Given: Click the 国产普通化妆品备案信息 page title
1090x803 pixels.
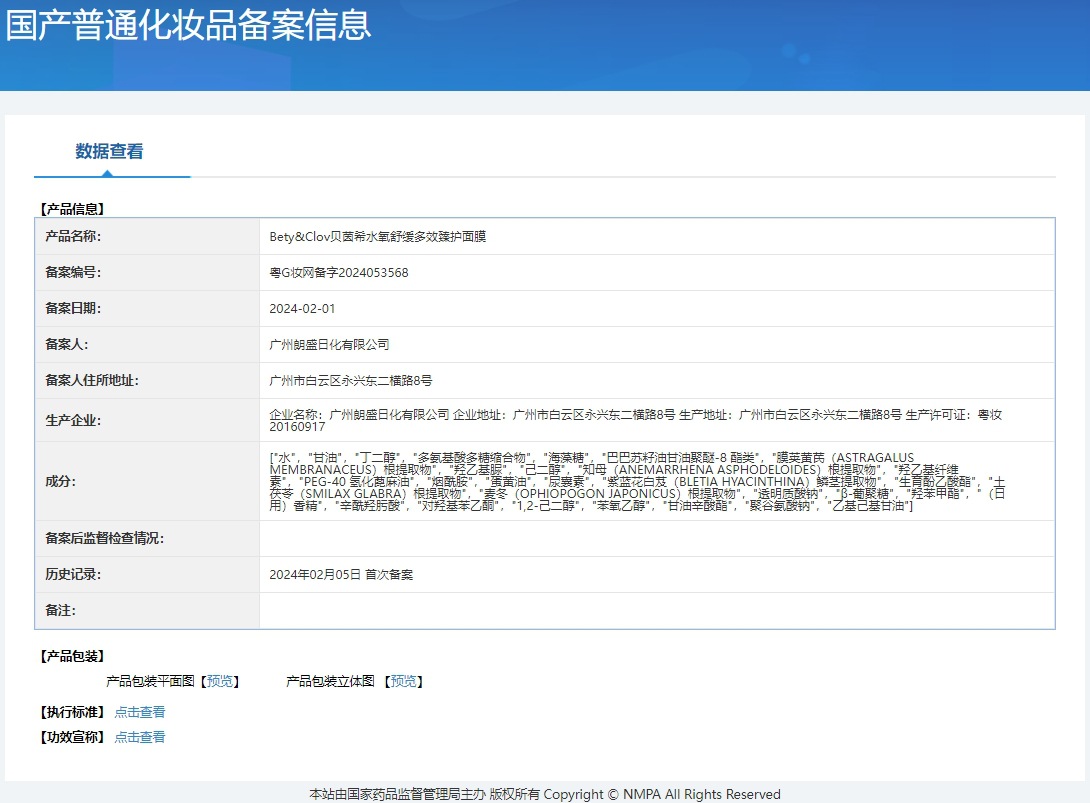Looking at the screenshot, I should pos(188,25).
